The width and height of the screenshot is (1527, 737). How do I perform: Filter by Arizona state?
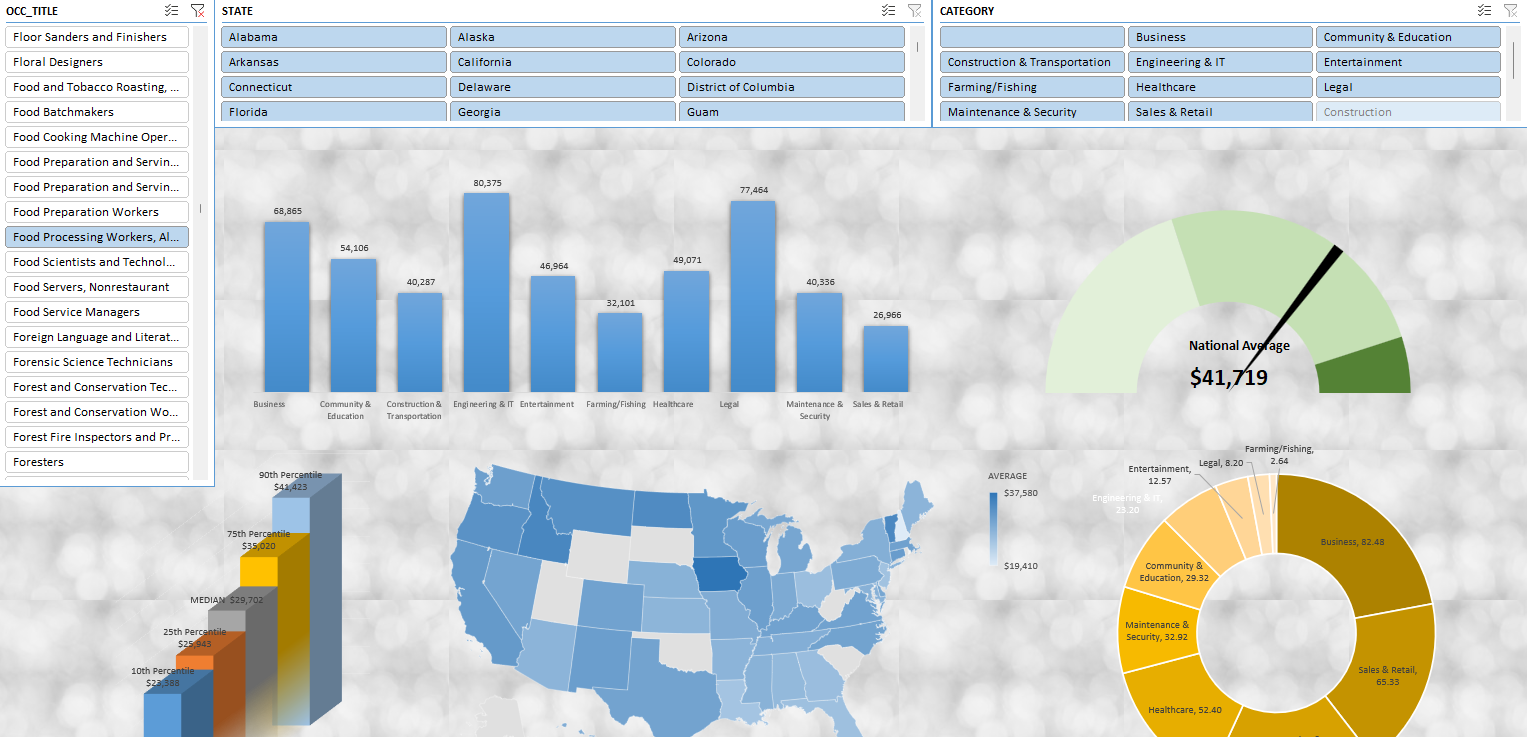tap(792, 37)
